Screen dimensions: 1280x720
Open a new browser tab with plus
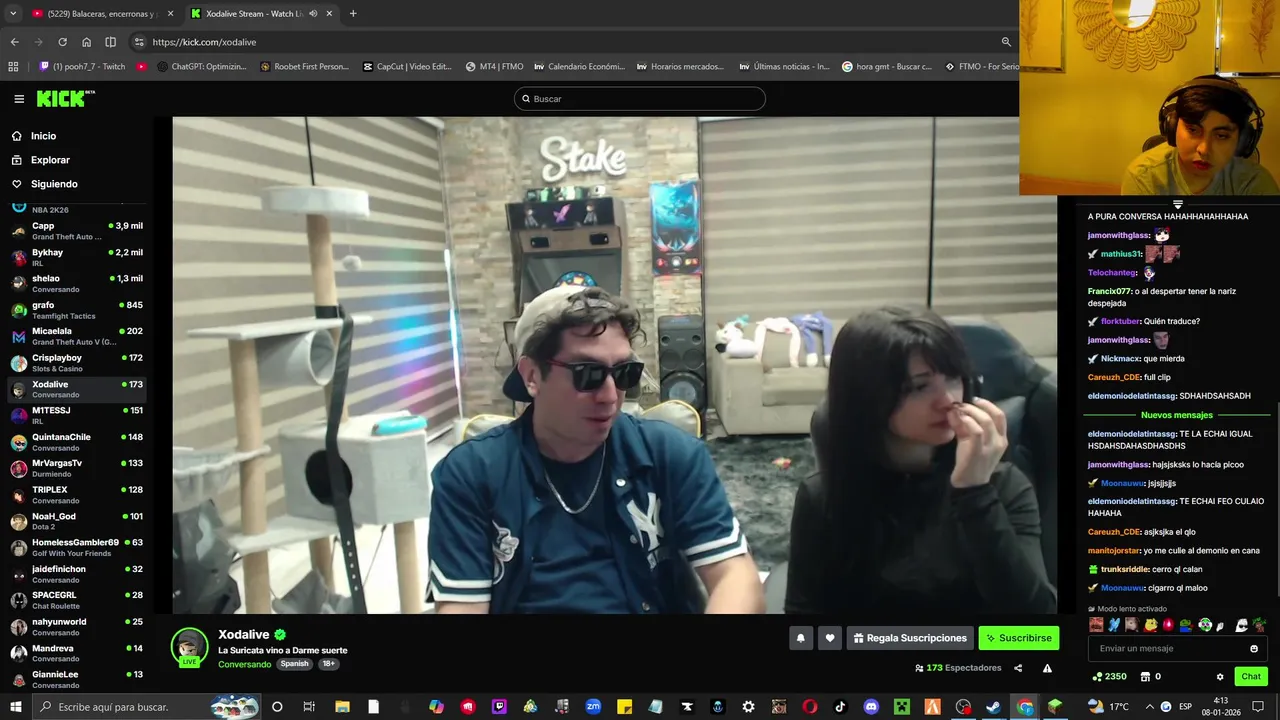[353, 14]
